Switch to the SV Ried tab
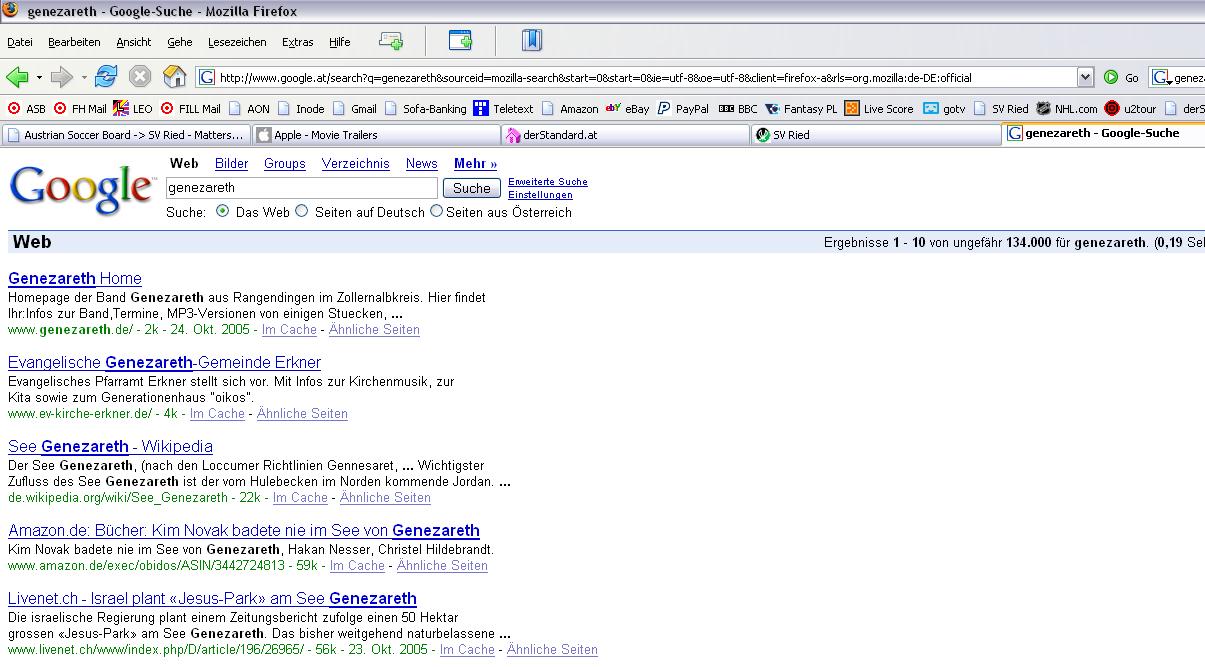 pos(876,134)
